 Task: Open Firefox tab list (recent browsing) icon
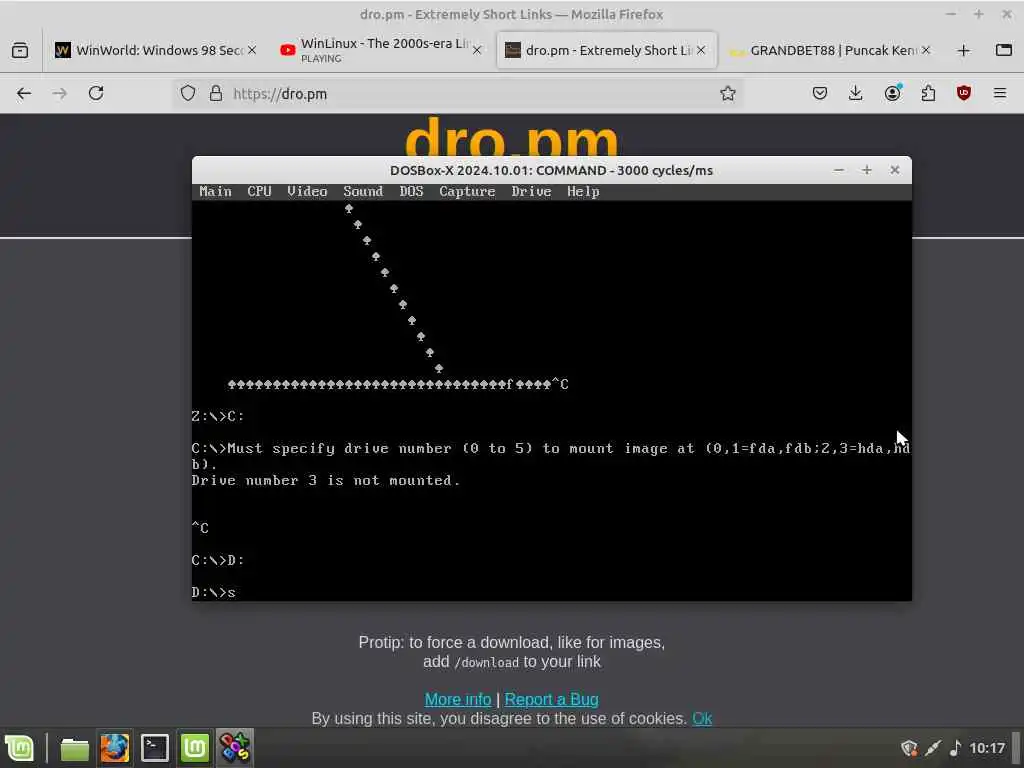coord(20,50)
